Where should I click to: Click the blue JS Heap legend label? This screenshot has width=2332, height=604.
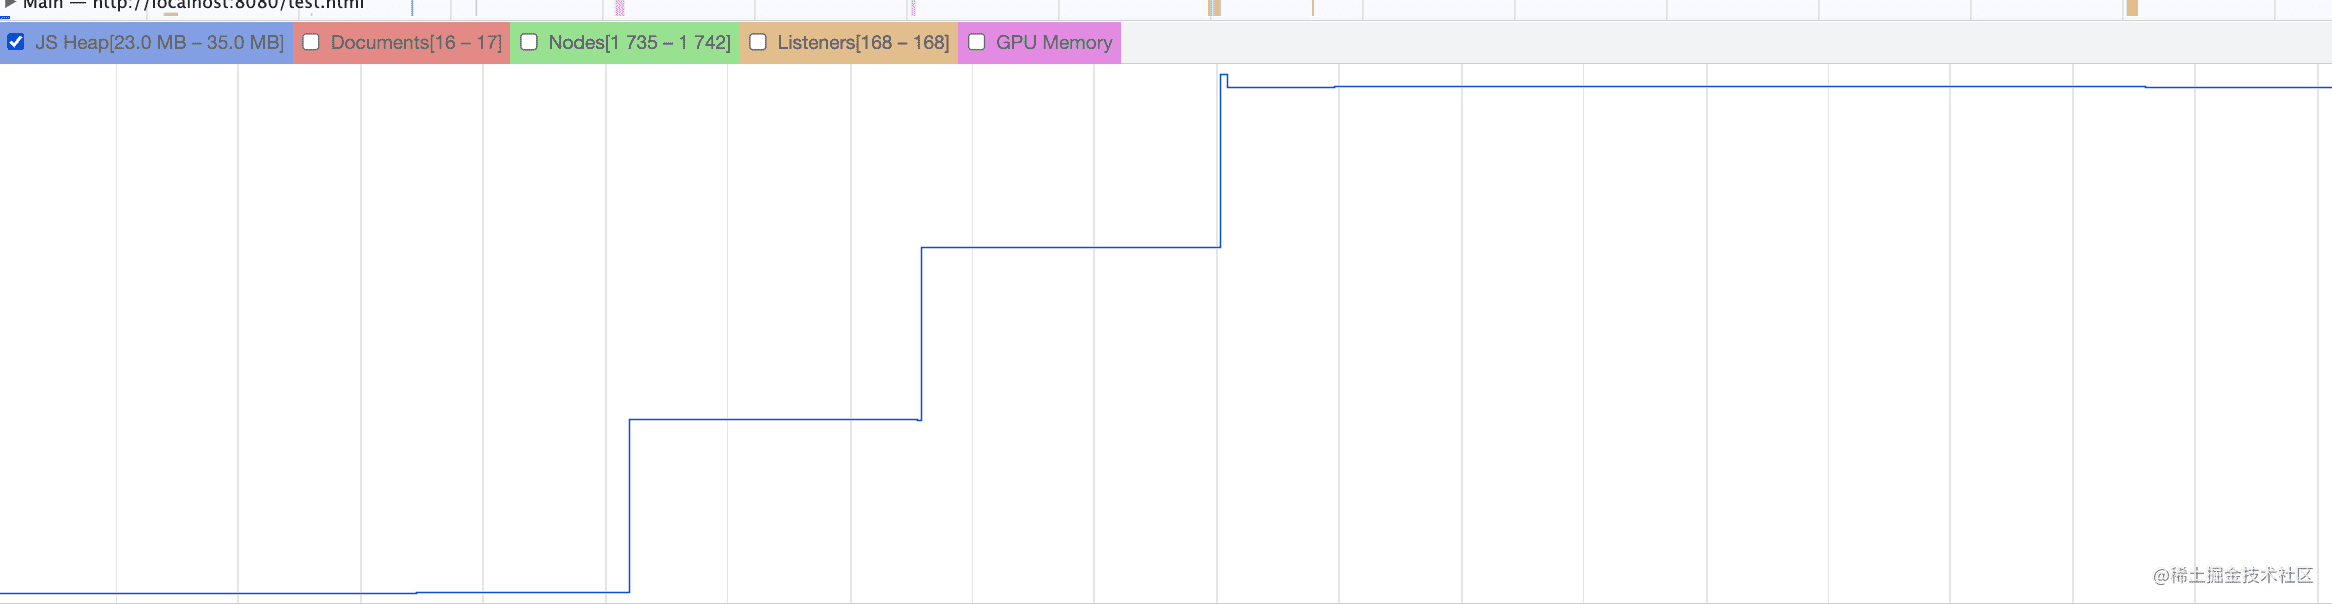159,43
